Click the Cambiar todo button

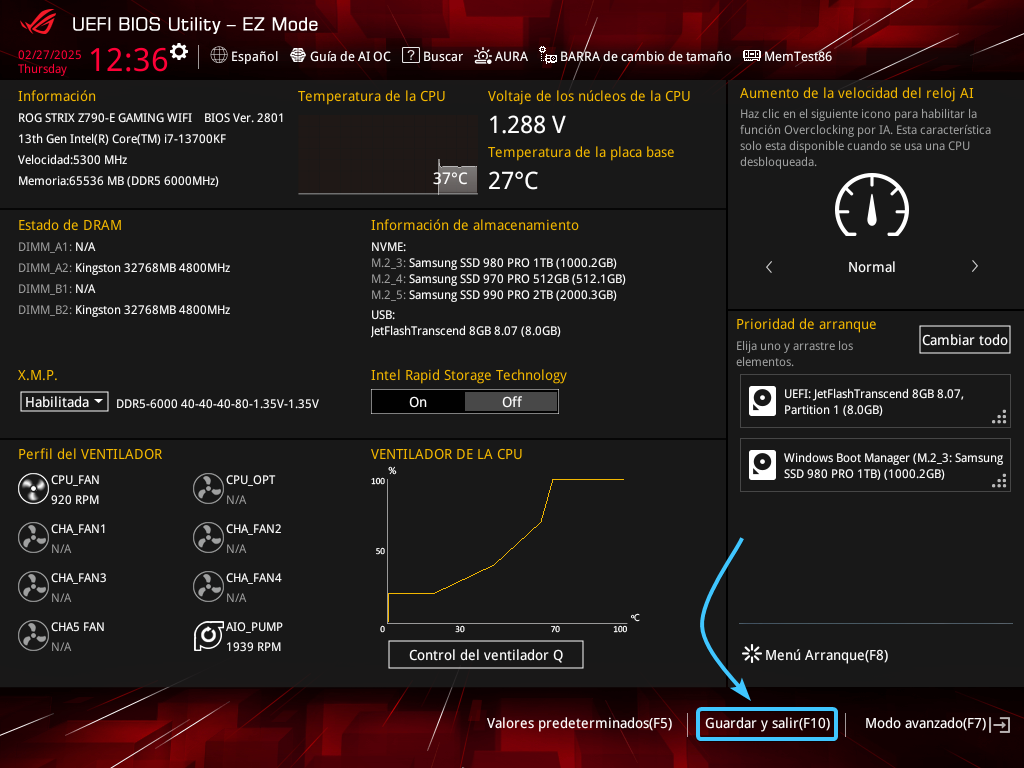tap(965, 340)
